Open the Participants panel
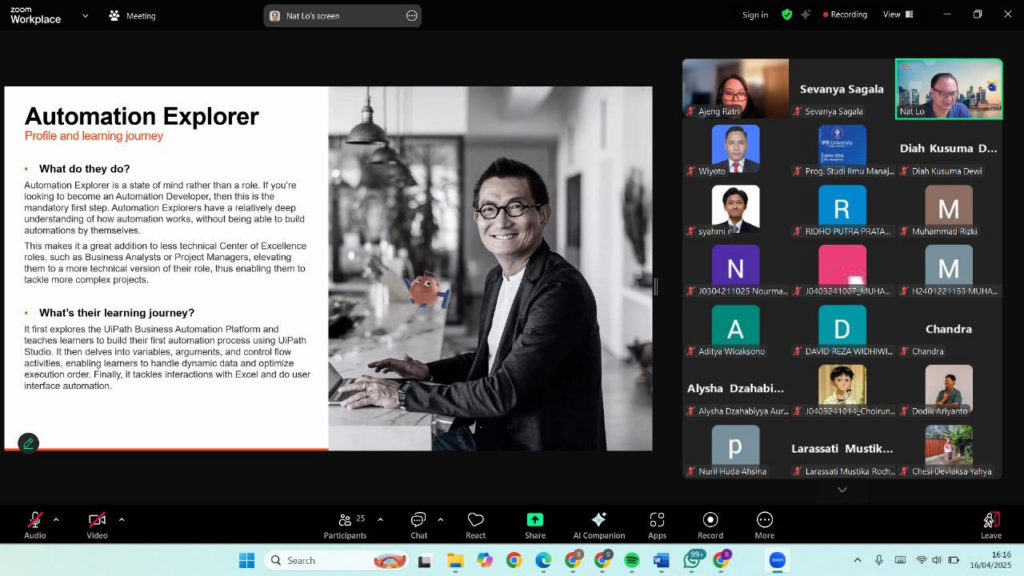This screenshot has height=576, width=1024. pos(345,525)
